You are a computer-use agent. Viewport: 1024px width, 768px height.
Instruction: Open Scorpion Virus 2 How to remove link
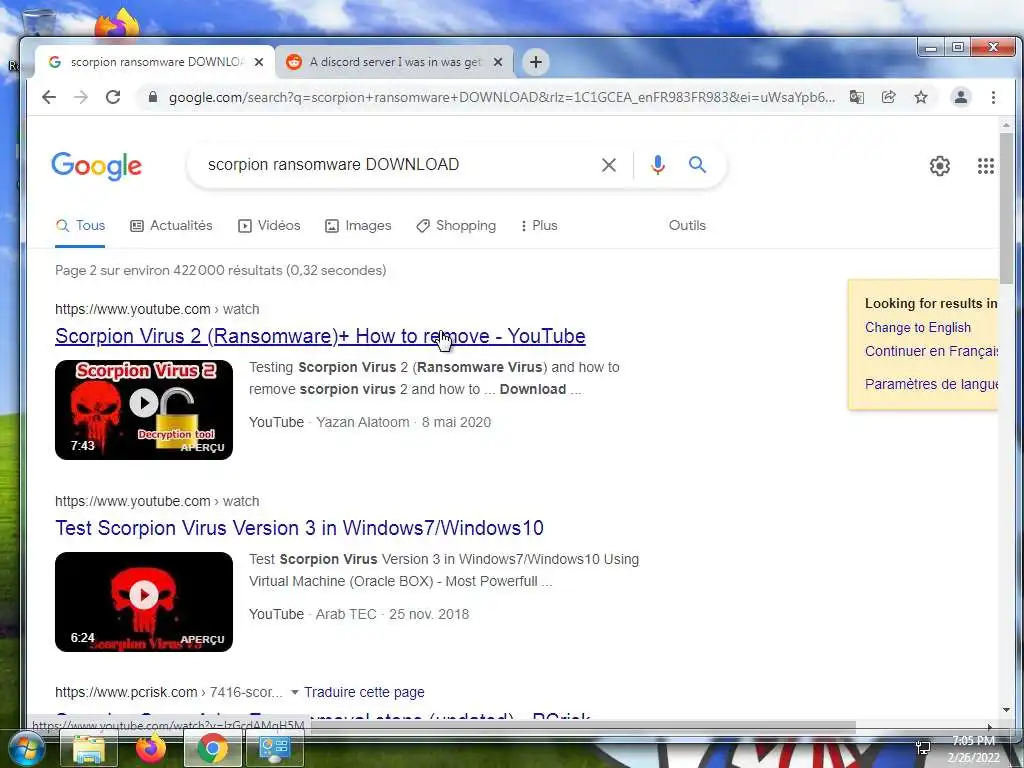coord(320,336)
